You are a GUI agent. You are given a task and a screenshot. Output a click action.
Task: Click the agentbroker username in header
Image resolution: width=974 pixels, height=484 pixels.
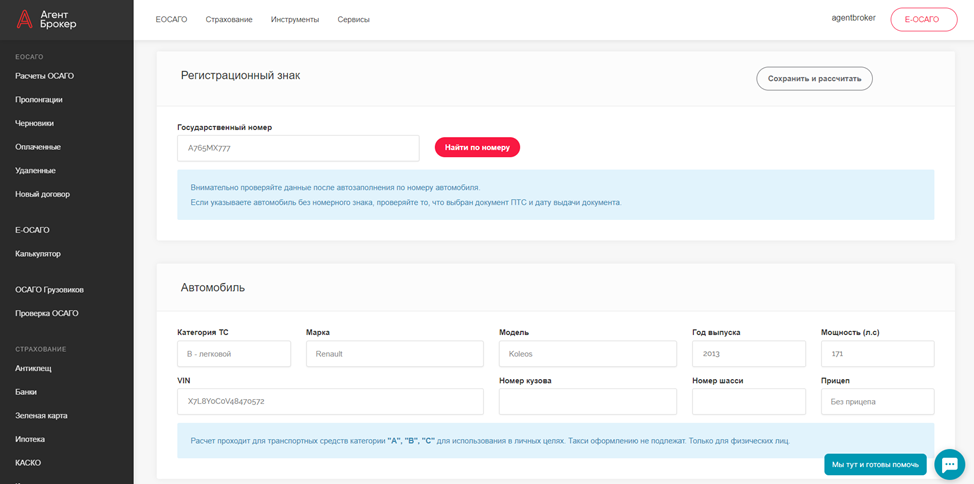[853, 18]
